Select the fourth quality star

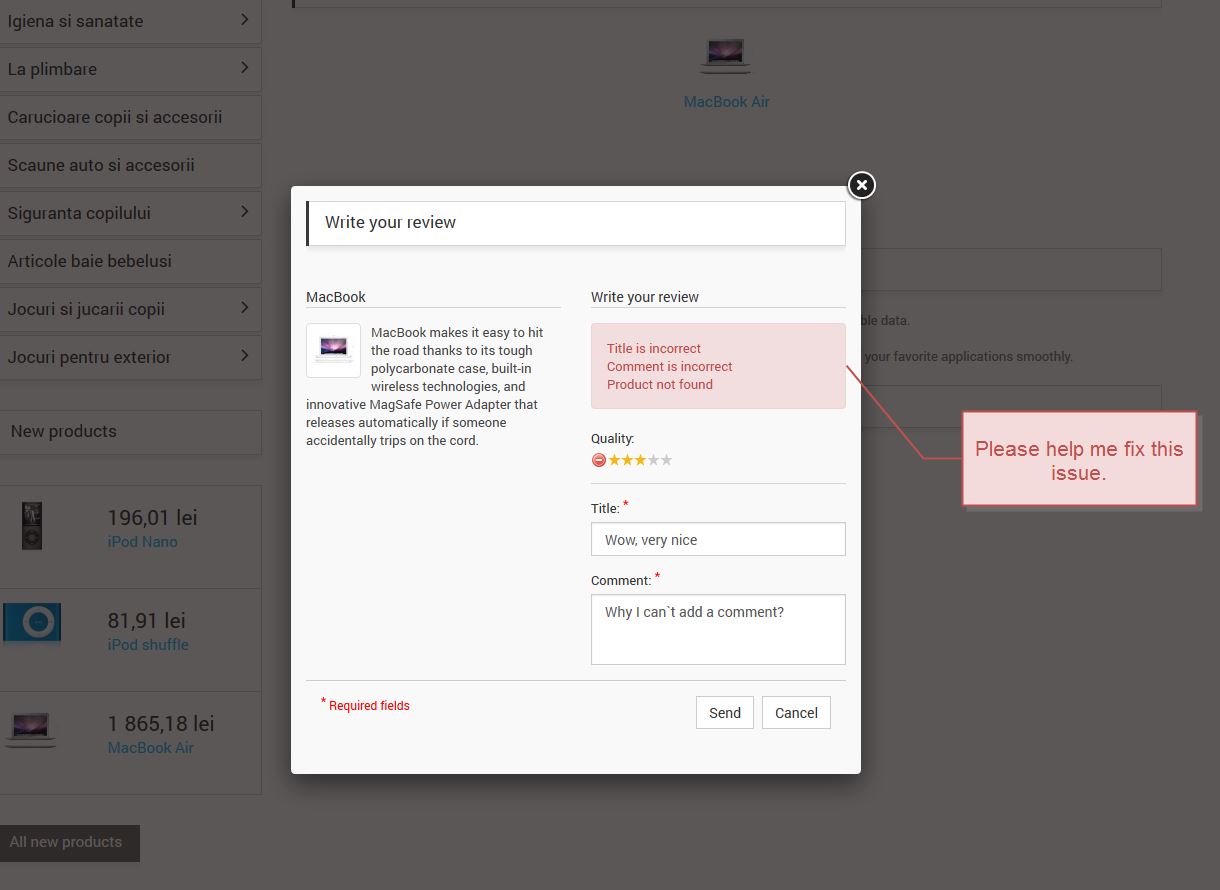(654, 460)
